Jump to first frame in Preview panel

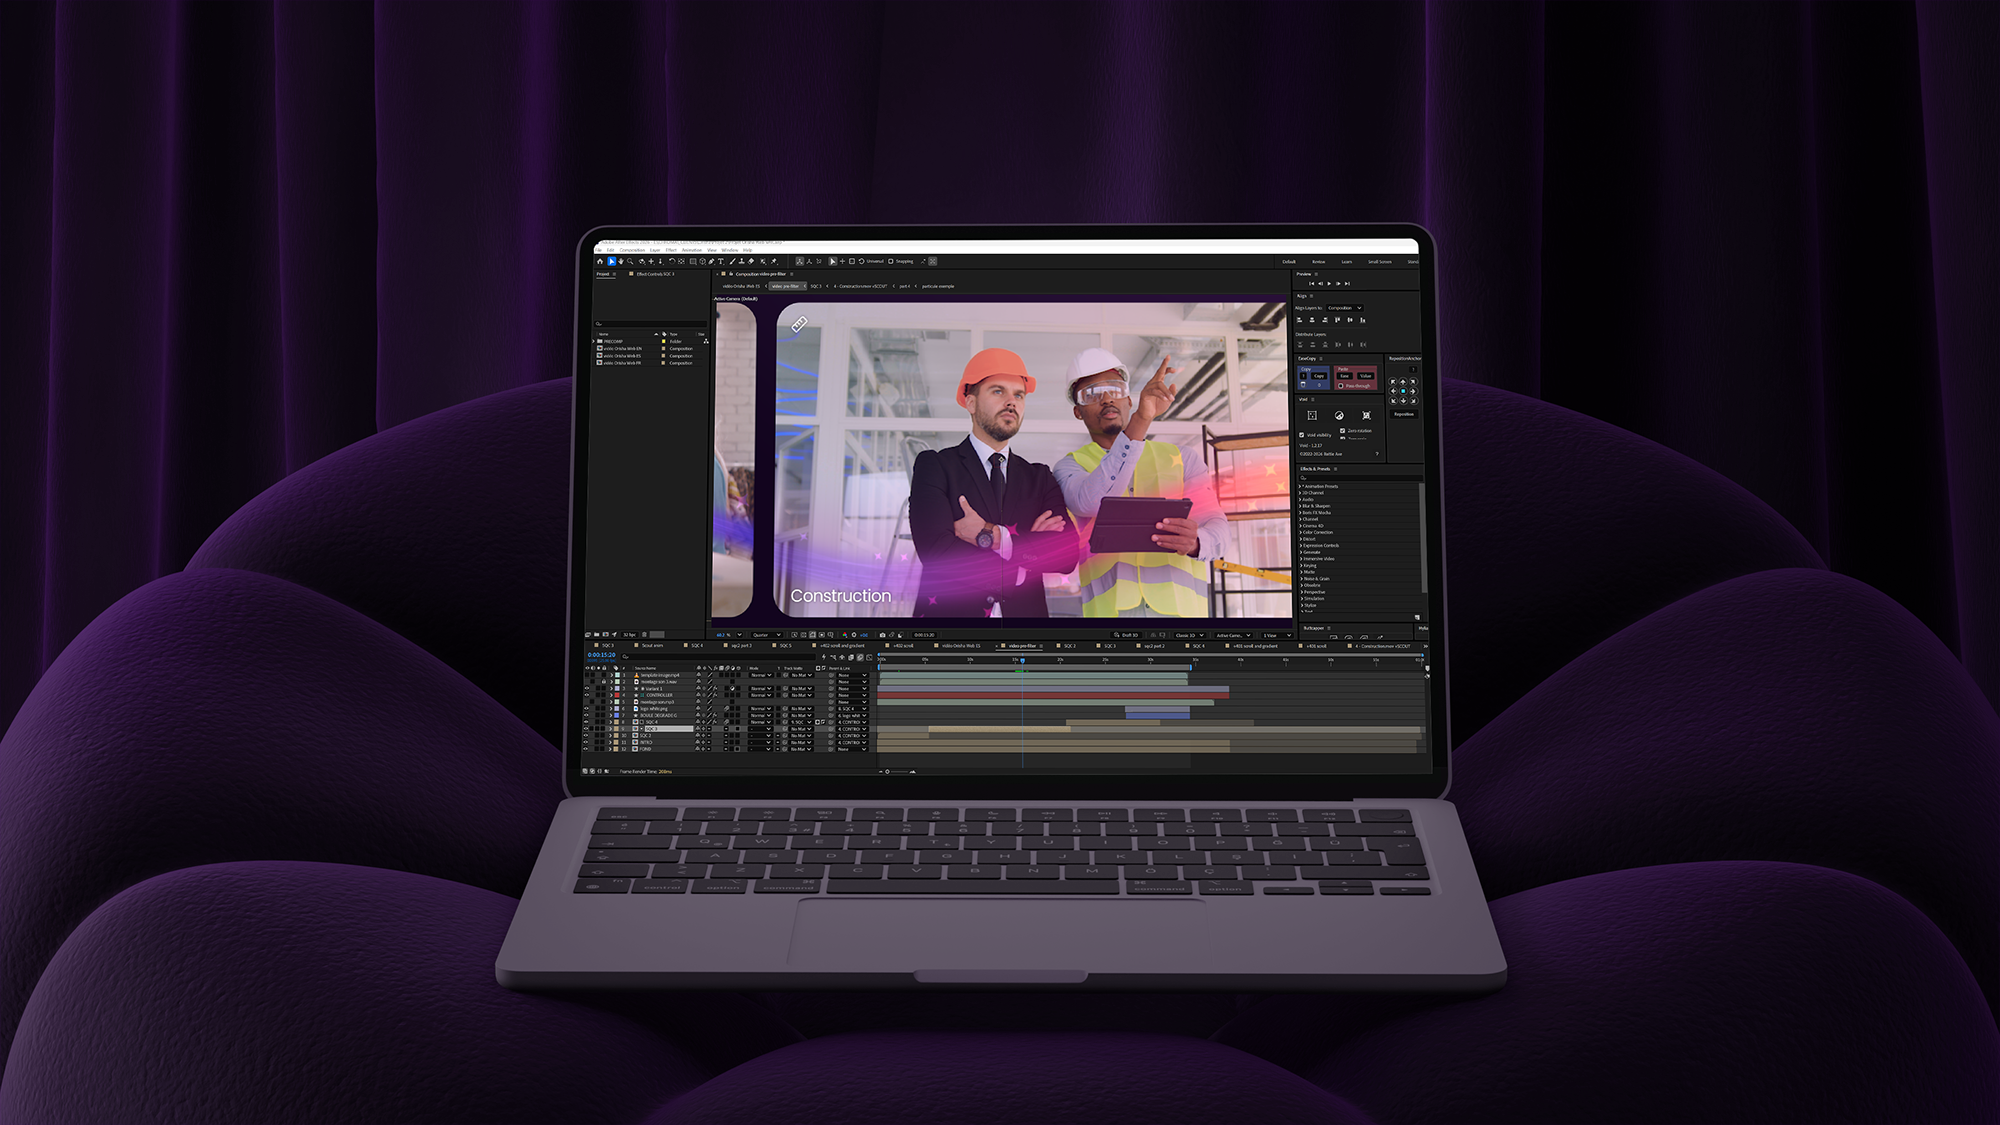coord(1311,284)
